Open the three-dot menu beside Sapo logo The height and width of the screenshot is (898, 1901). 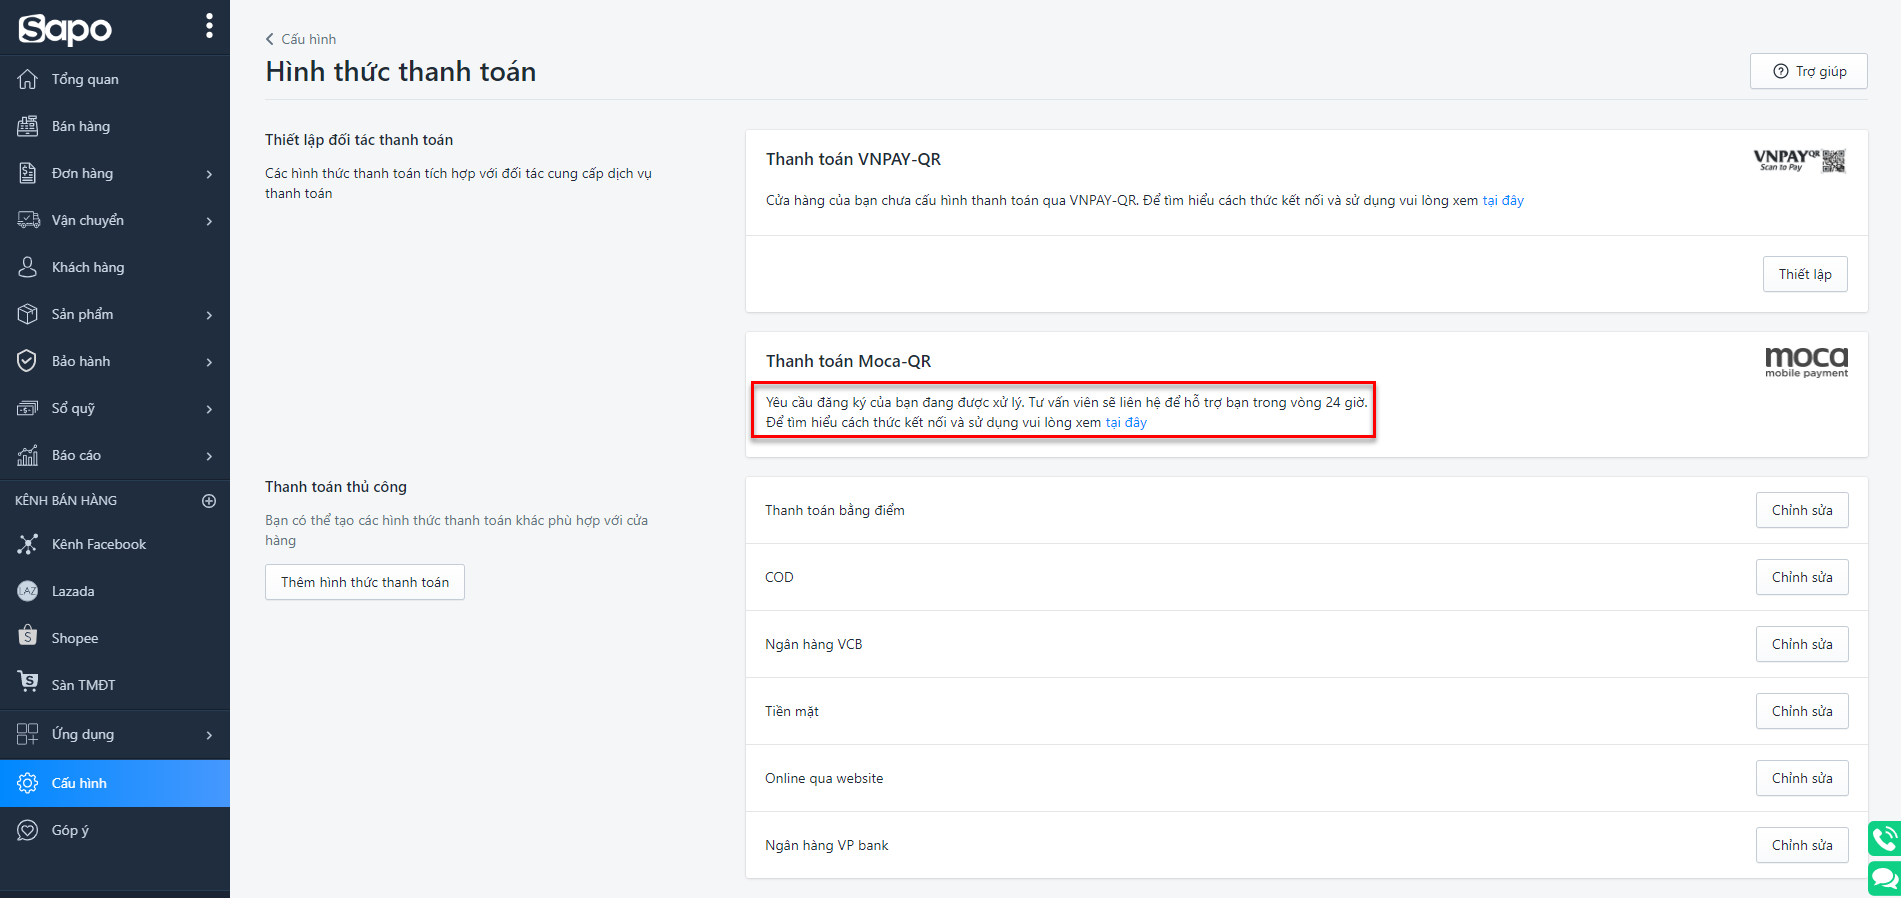(x=209, y=26)
